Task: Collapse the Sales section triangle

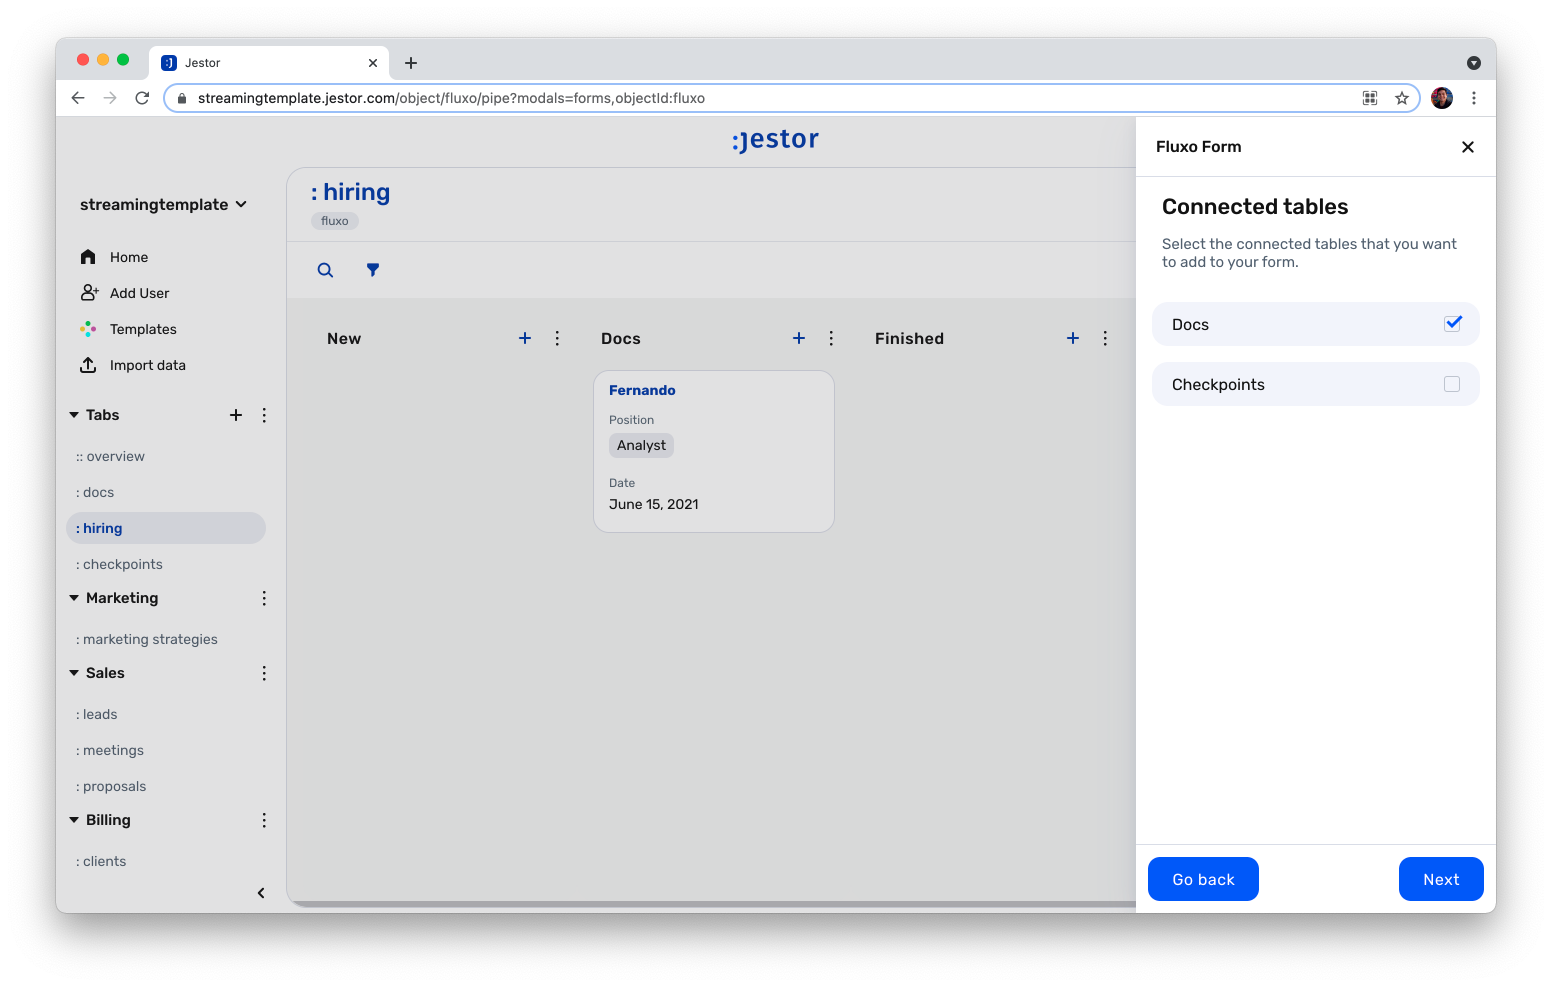Action: pyautogui.click(x=74, y=673)
